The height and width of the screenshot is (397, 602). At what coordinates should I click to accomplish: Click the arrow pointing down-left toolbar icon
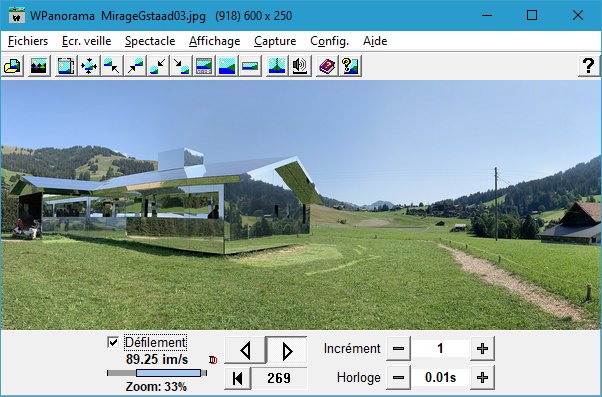click(158, 66)
